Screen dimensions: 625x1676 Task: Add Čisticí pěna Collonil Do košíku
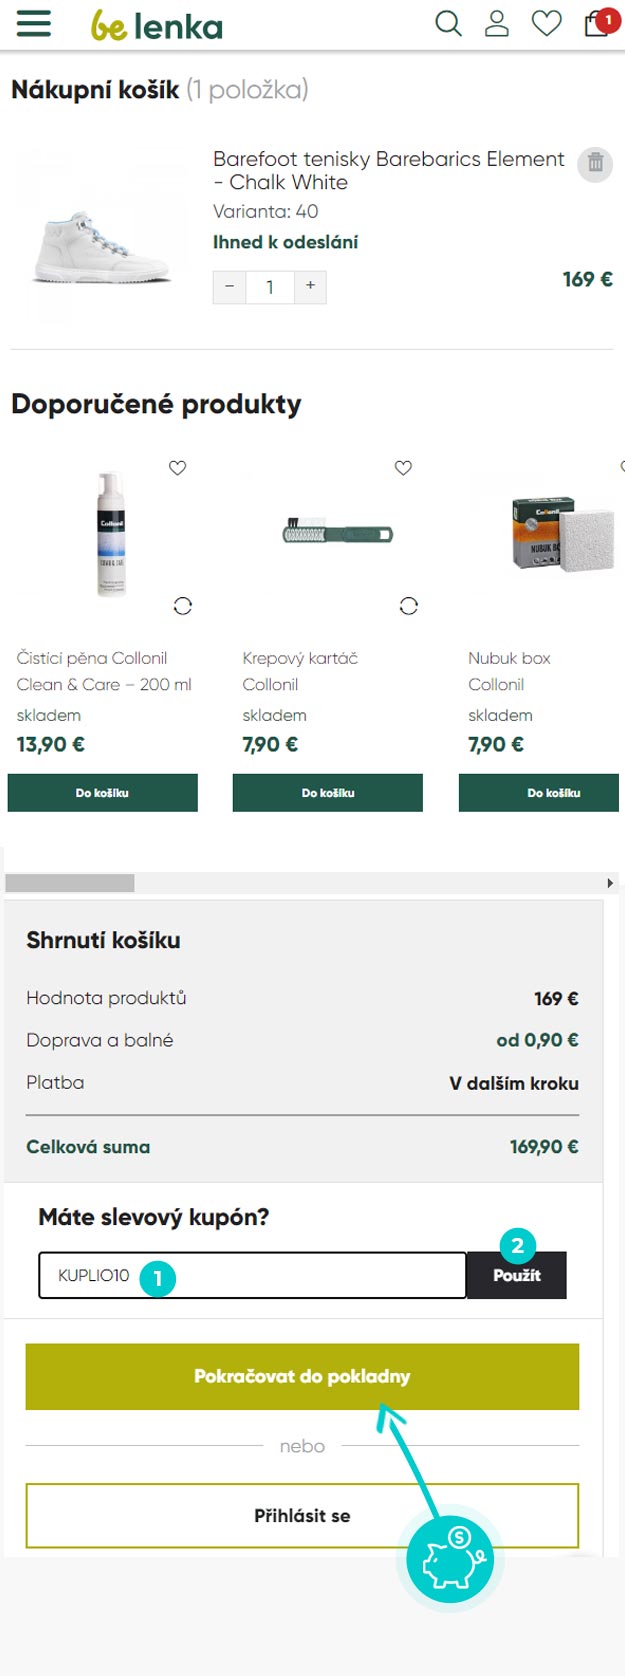click(102, 792)
